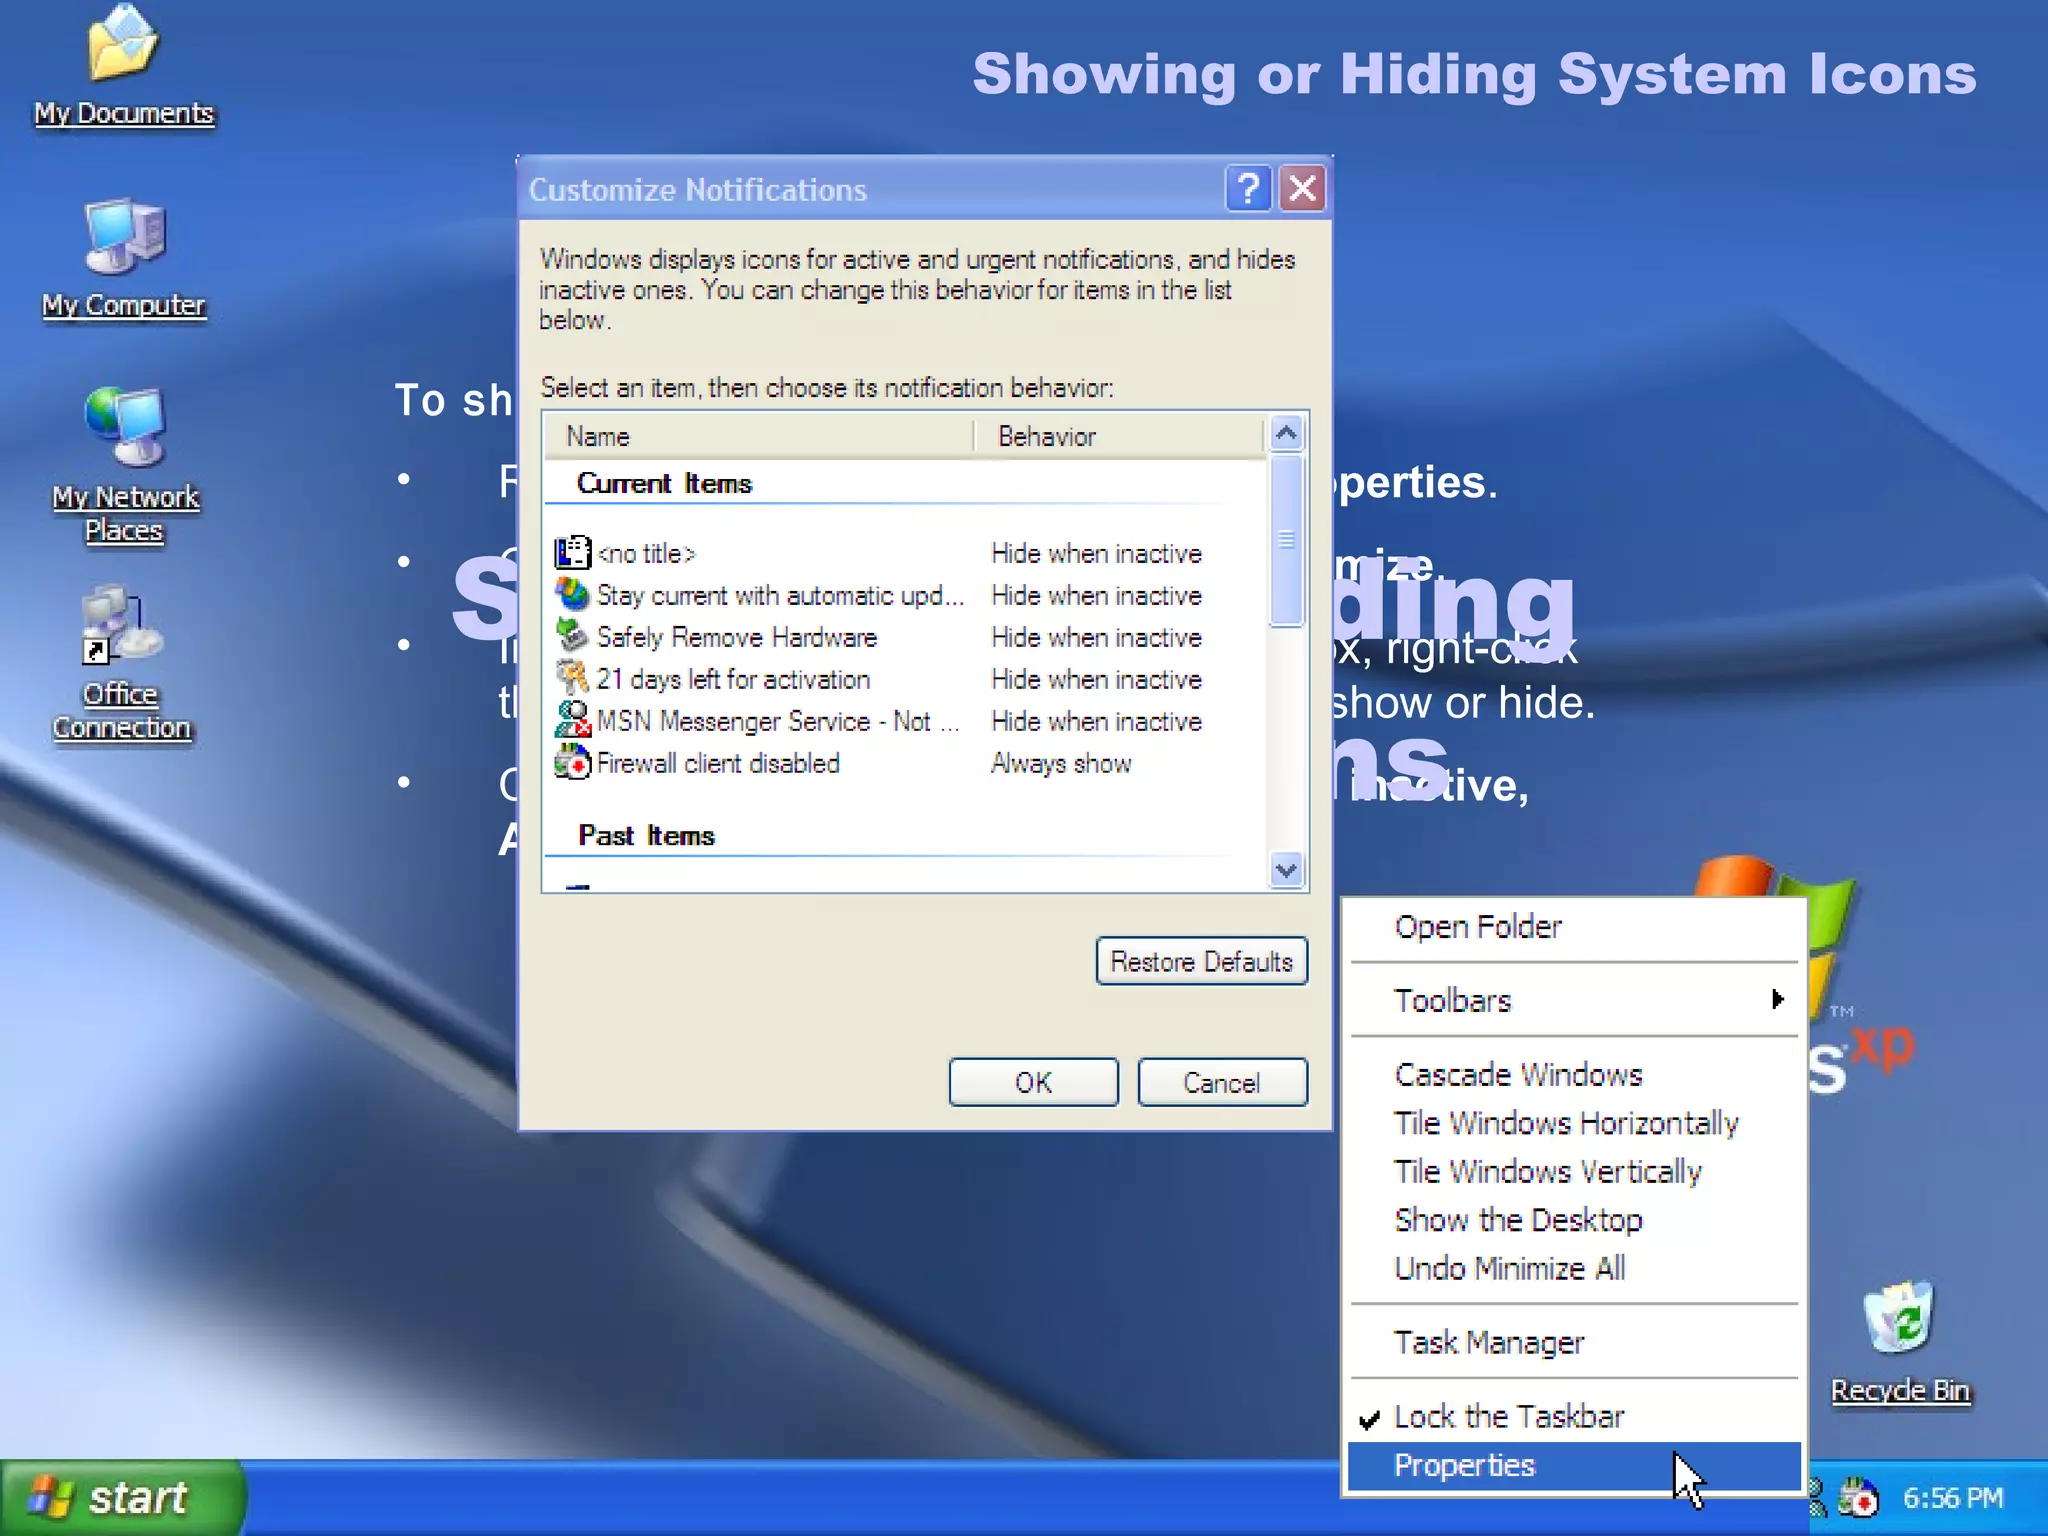2048x1536 pixels.
Task: Select Tile Windows Vertically
Action: (x=1574, y=1172)
